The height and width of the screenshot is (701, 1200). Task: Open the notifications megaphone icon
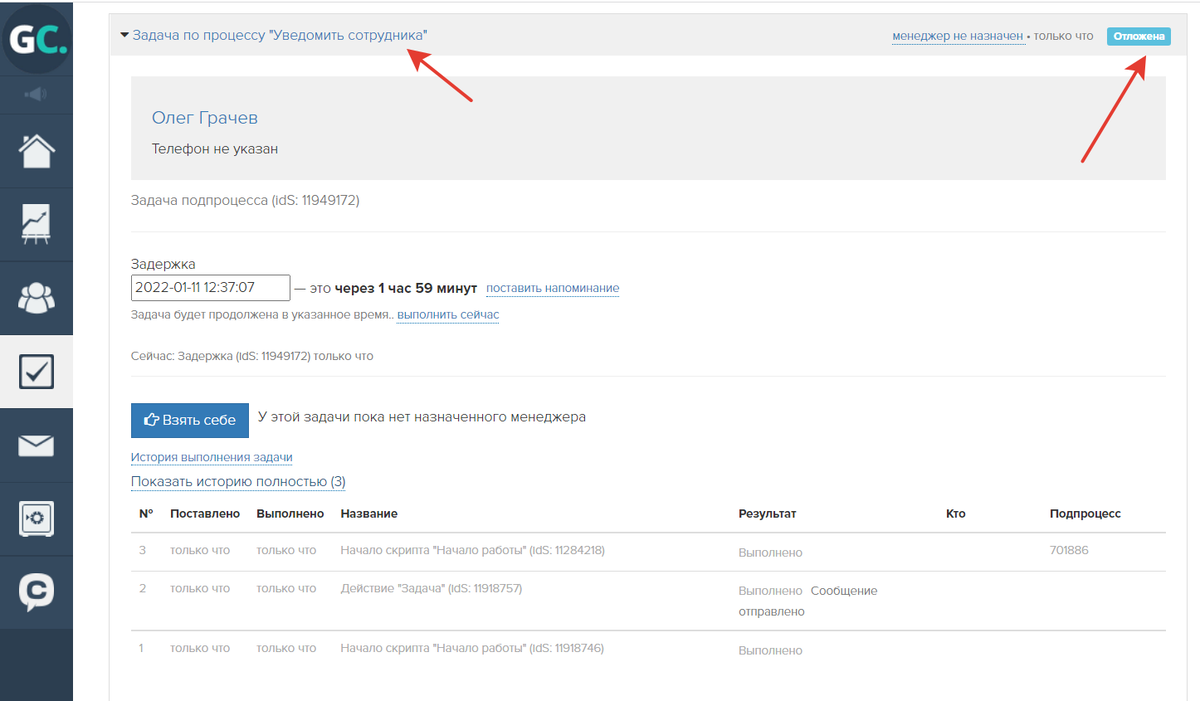tap(36, 94)
